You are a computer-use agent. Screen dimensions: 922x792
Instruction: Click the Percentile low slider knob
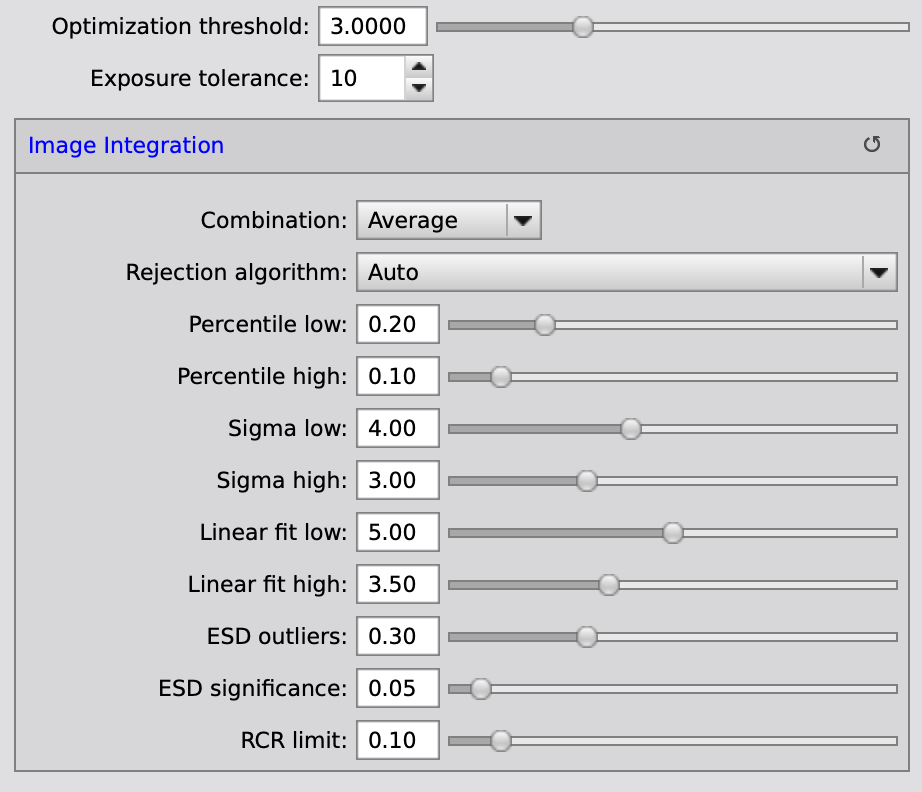(x=544, y=325)
